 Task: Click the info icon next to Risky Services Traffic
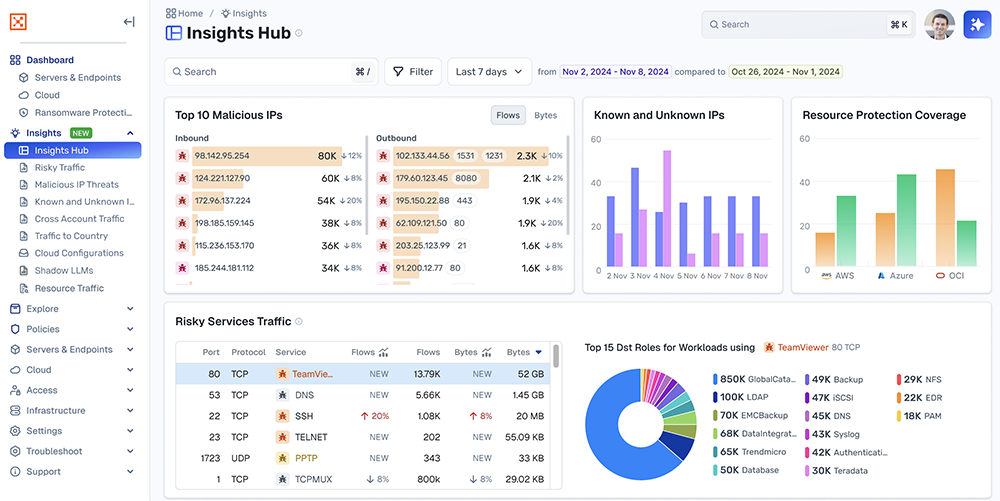click(299, 322)
